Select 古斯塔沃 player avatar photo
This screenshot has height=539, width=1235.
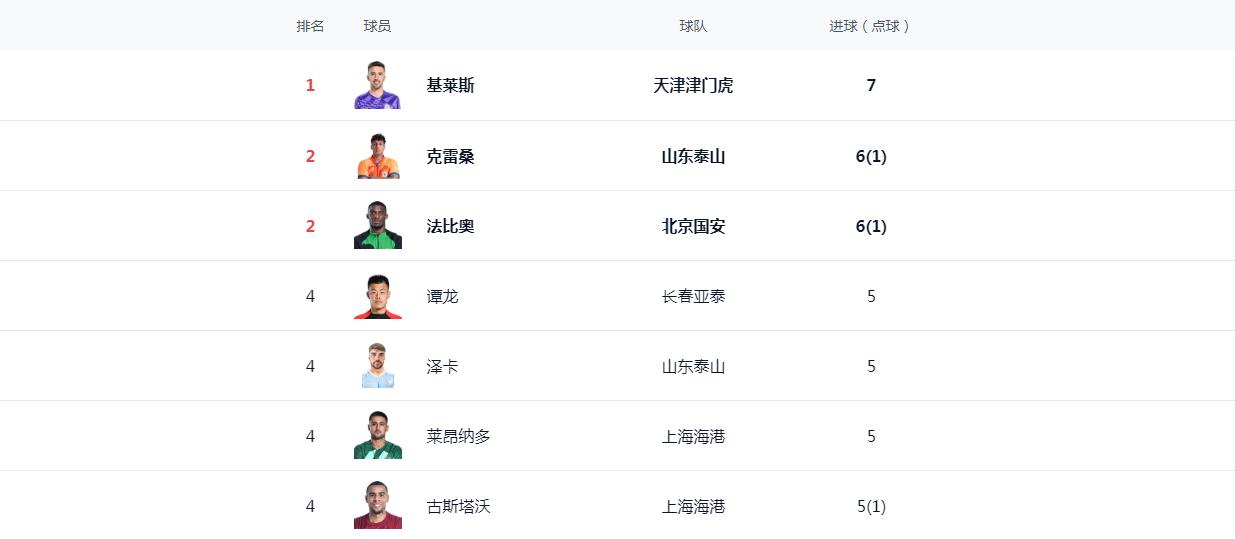[x=377, y=505]
